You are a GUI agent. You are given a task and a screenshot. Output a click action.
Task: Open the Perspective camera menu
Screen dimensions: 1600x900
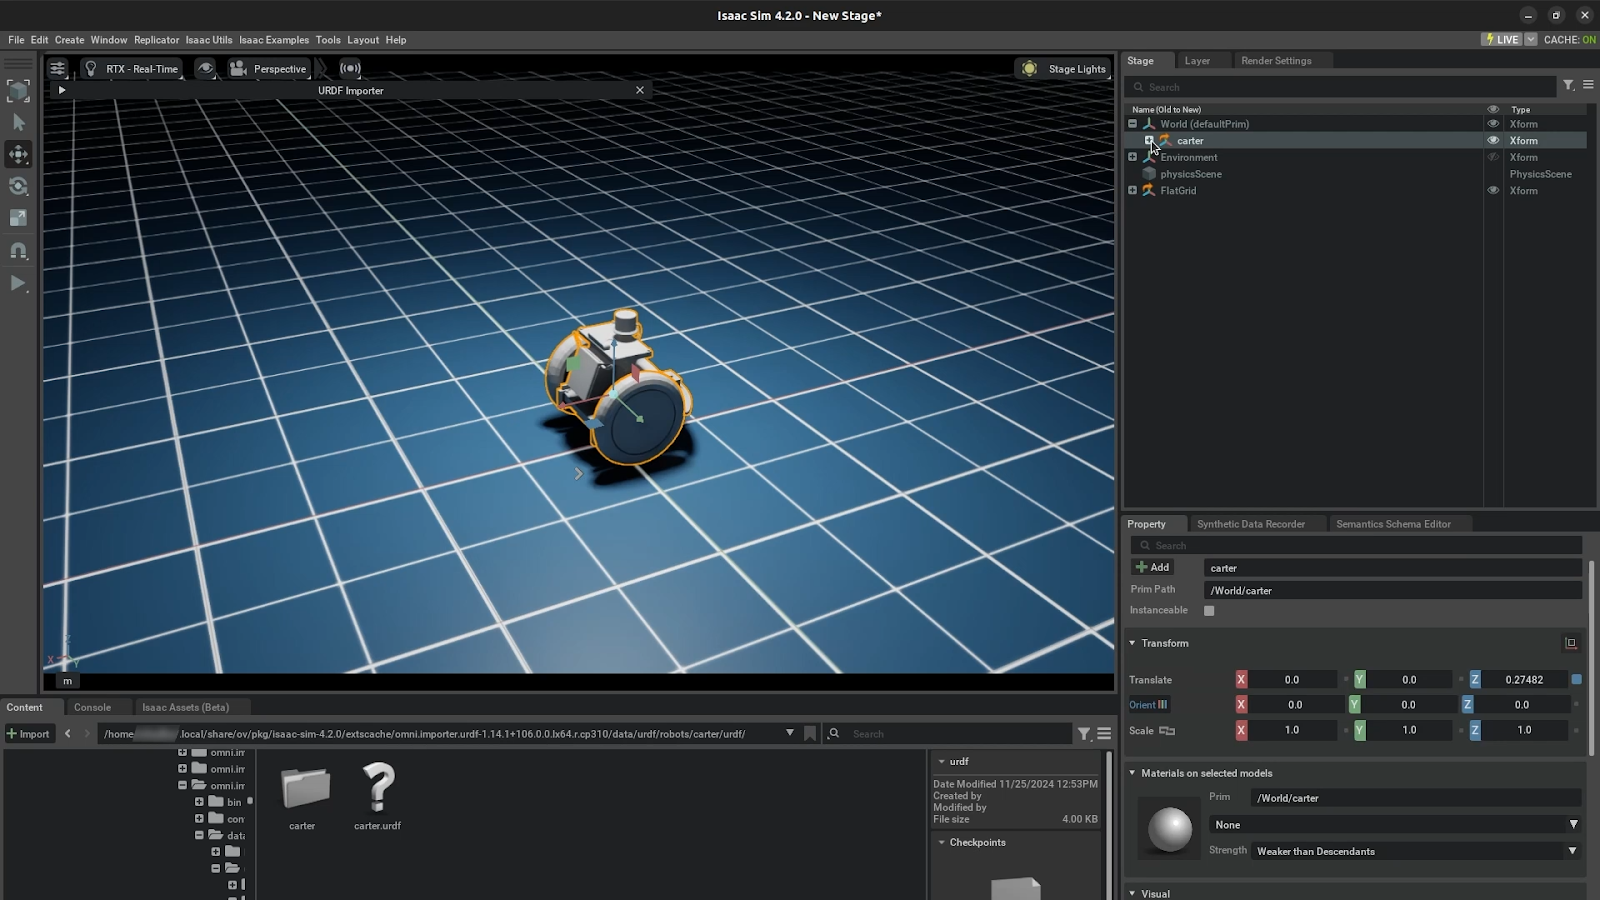268,69
